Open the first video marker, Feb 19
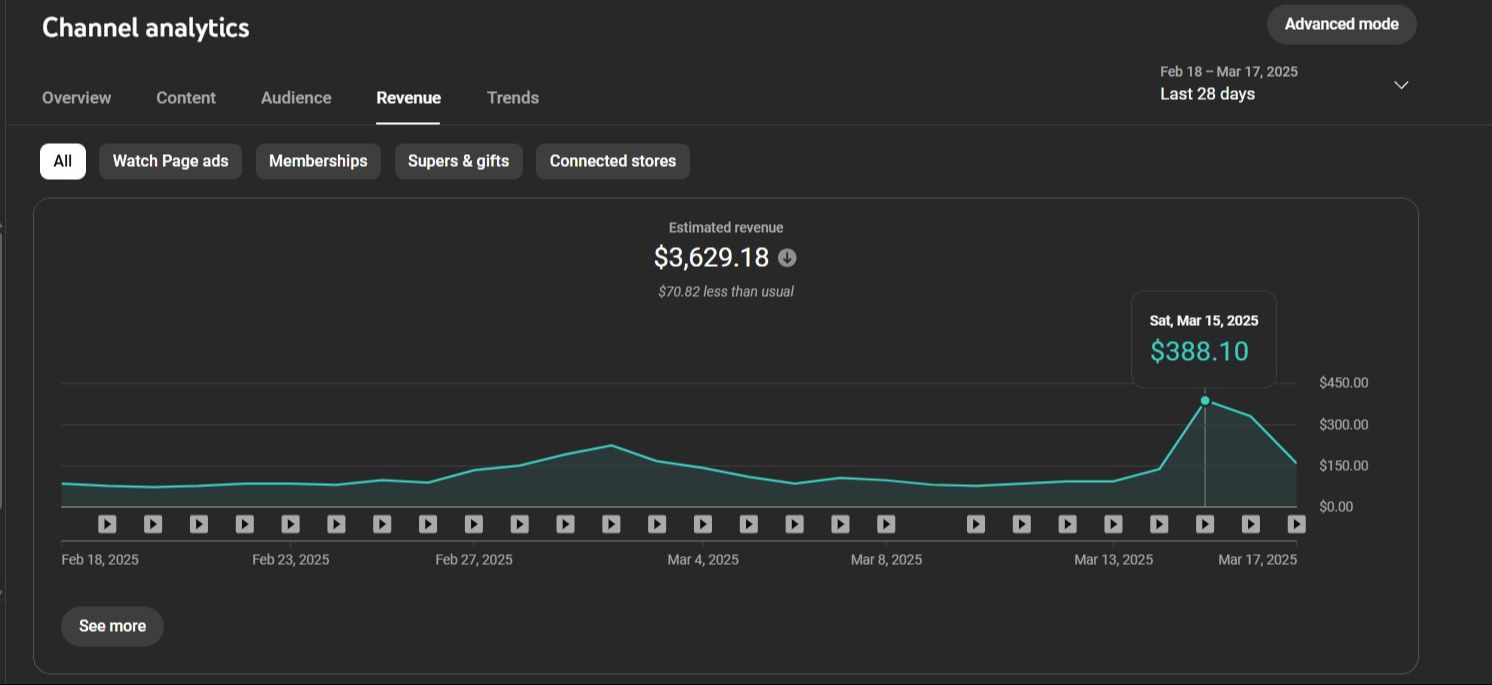 107,524
